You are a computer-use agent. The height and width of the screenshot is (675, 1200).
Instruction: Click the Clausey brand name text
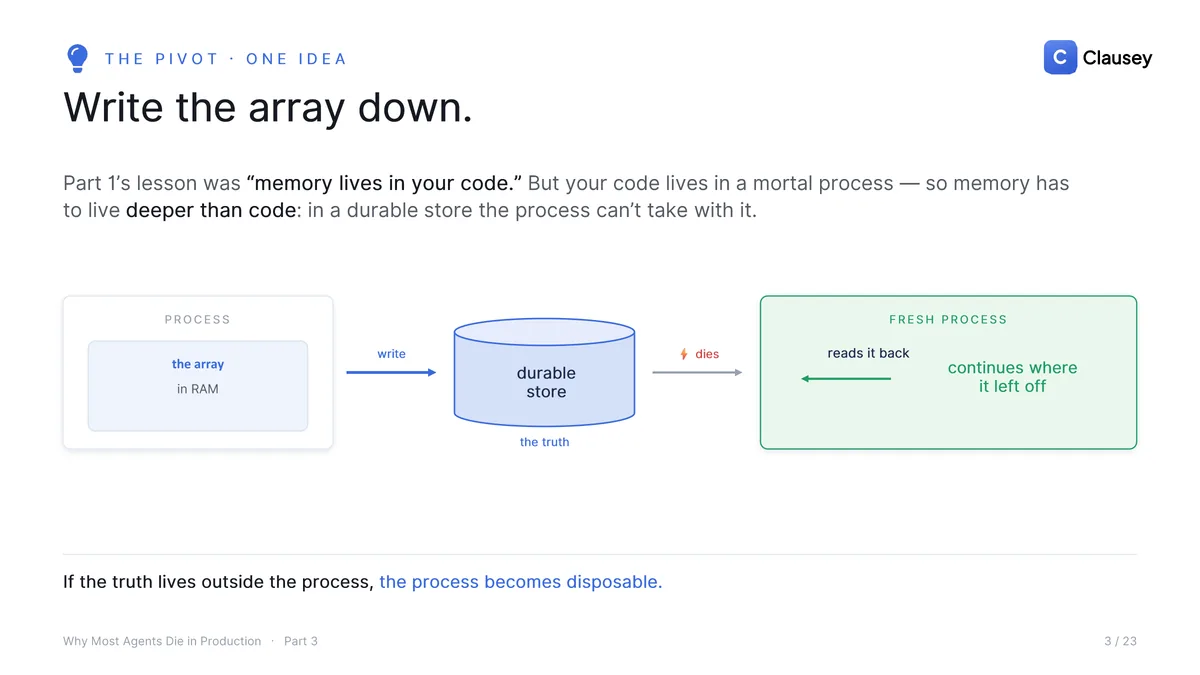pyautogui.click(x=1117, y=58)
